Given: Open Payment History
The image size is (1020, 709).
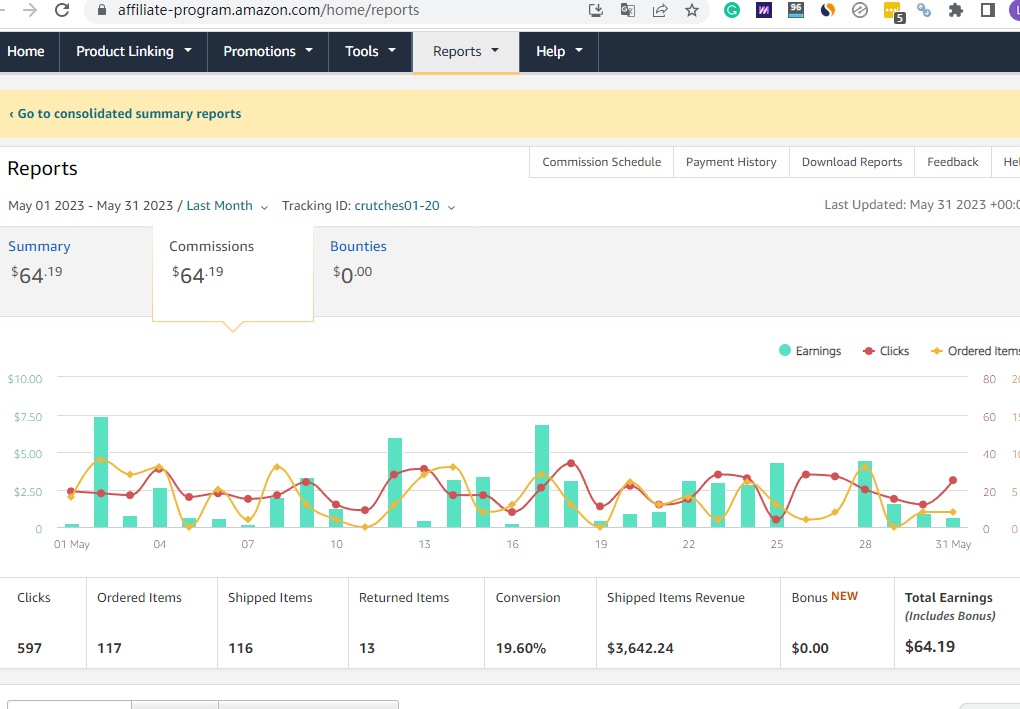Looking at the screenshot, I should [731, 162].
